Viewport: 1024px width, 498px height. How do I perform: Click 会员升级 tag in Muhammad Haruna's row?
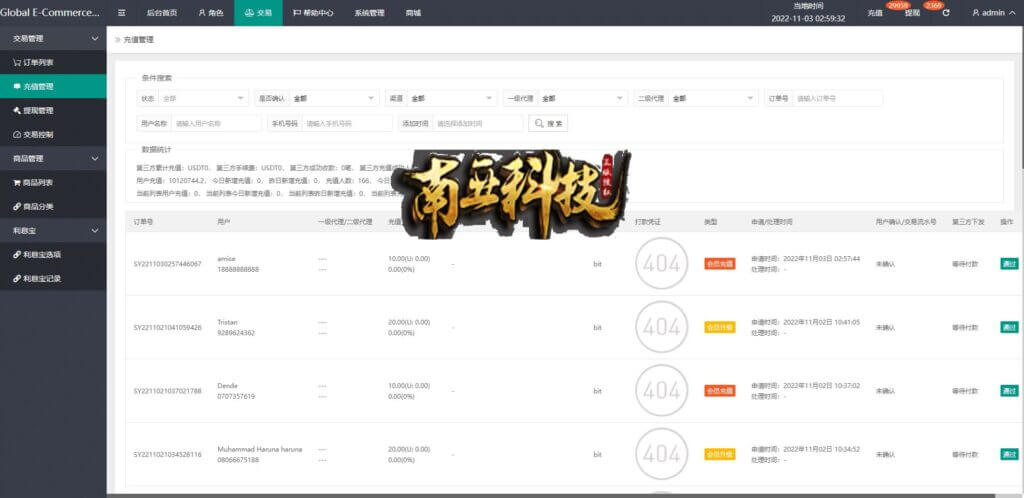[x=720, y=454]
